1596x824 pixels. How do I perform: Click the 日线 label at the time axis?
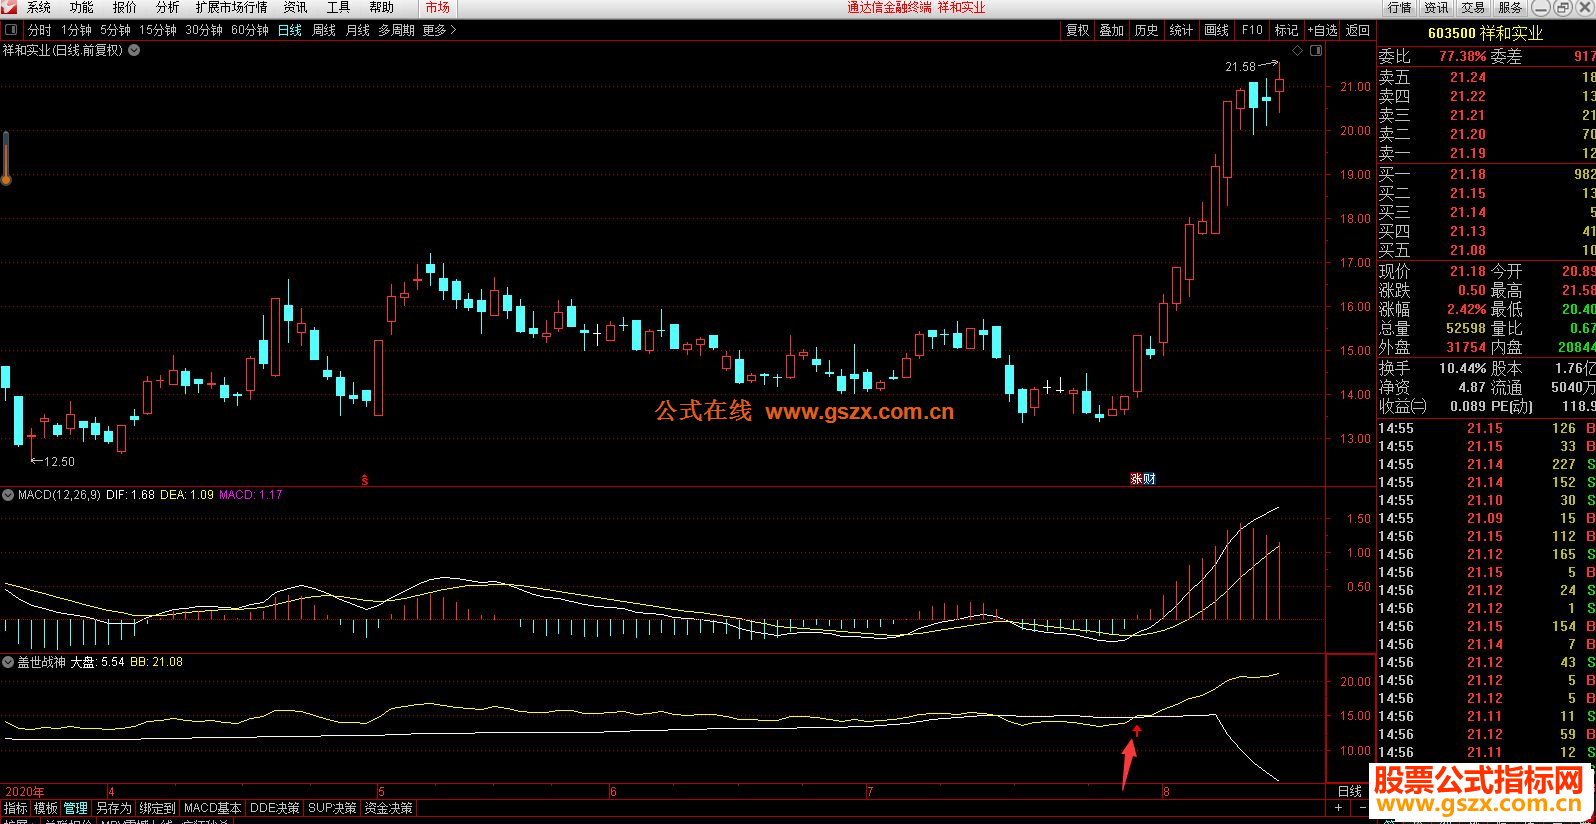coord(1350,791)
